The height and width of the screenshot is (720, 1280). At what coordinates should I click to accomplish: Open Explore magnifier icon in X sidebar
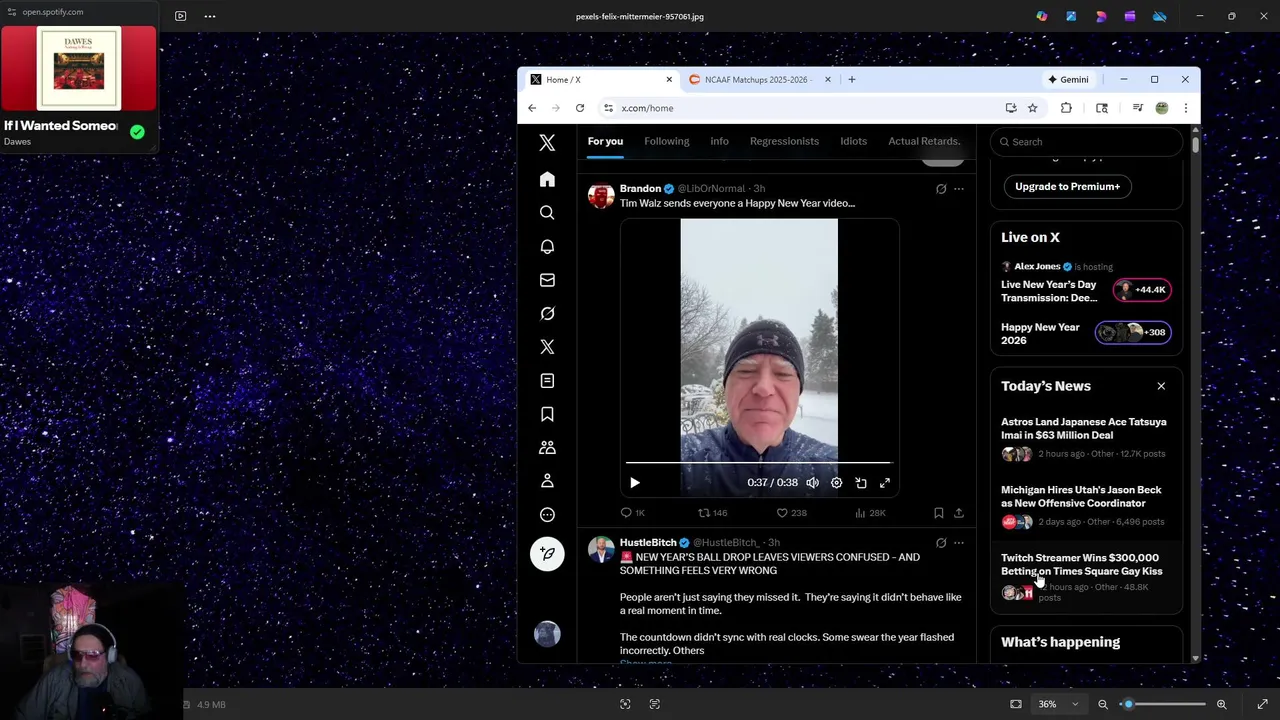[547, 213]
